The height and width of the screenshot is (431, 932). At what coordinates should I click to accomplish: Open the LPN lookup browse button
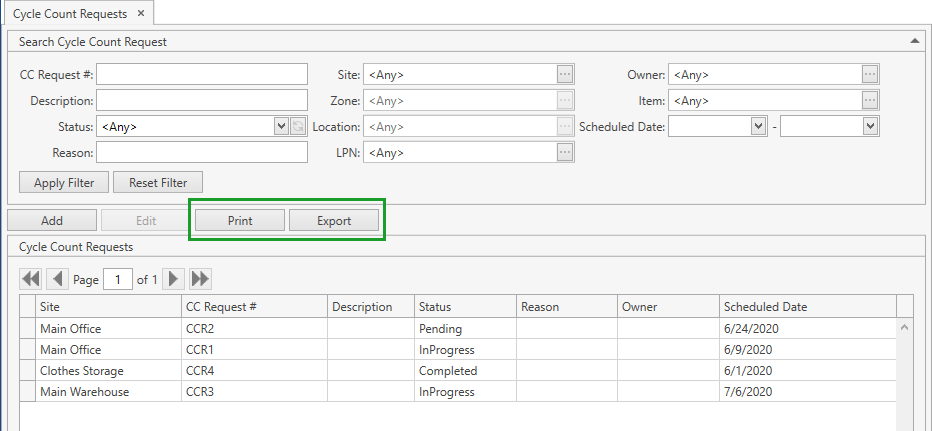[x=565, y=152]
